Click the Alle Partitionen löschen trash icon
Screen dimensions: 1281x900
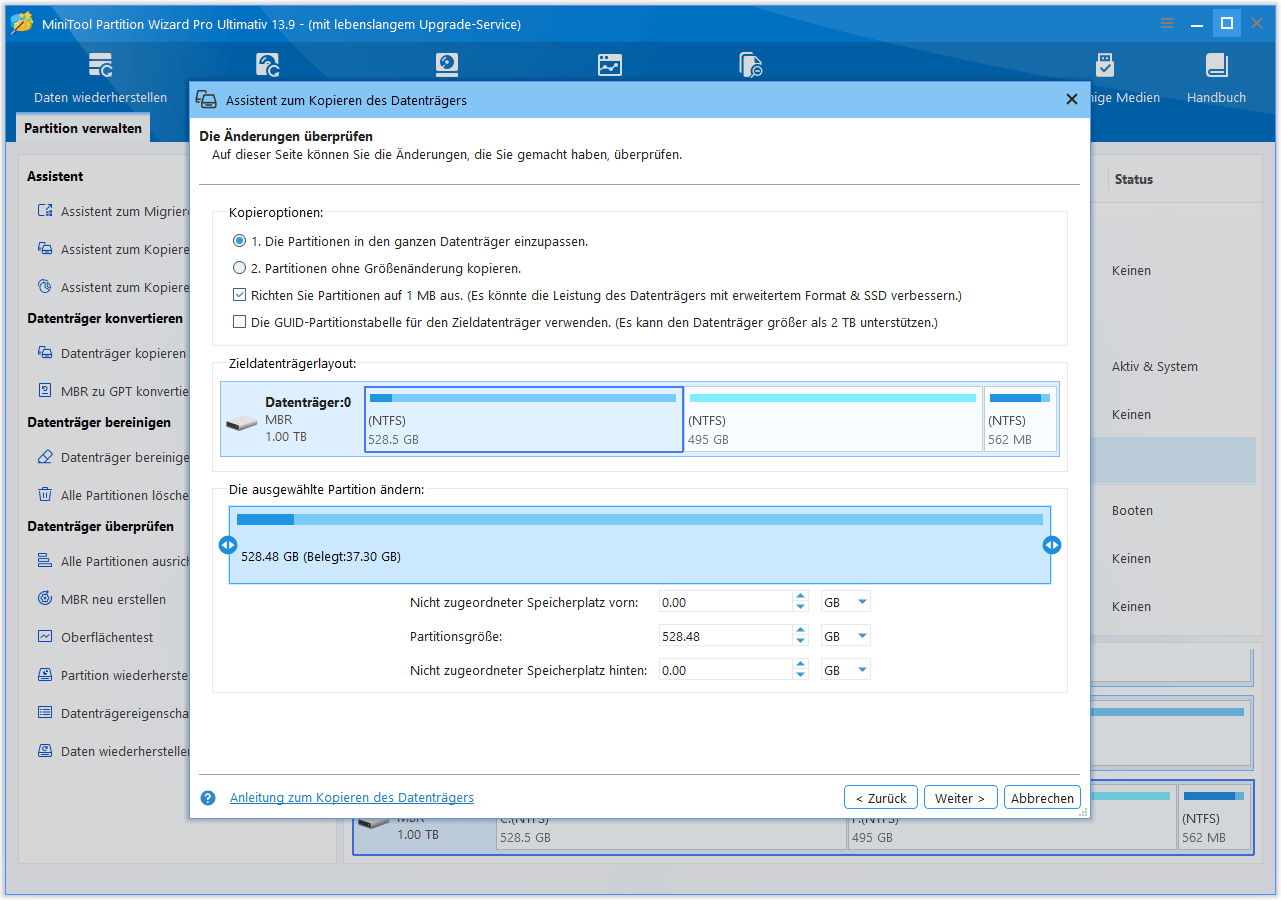[44, 495]
